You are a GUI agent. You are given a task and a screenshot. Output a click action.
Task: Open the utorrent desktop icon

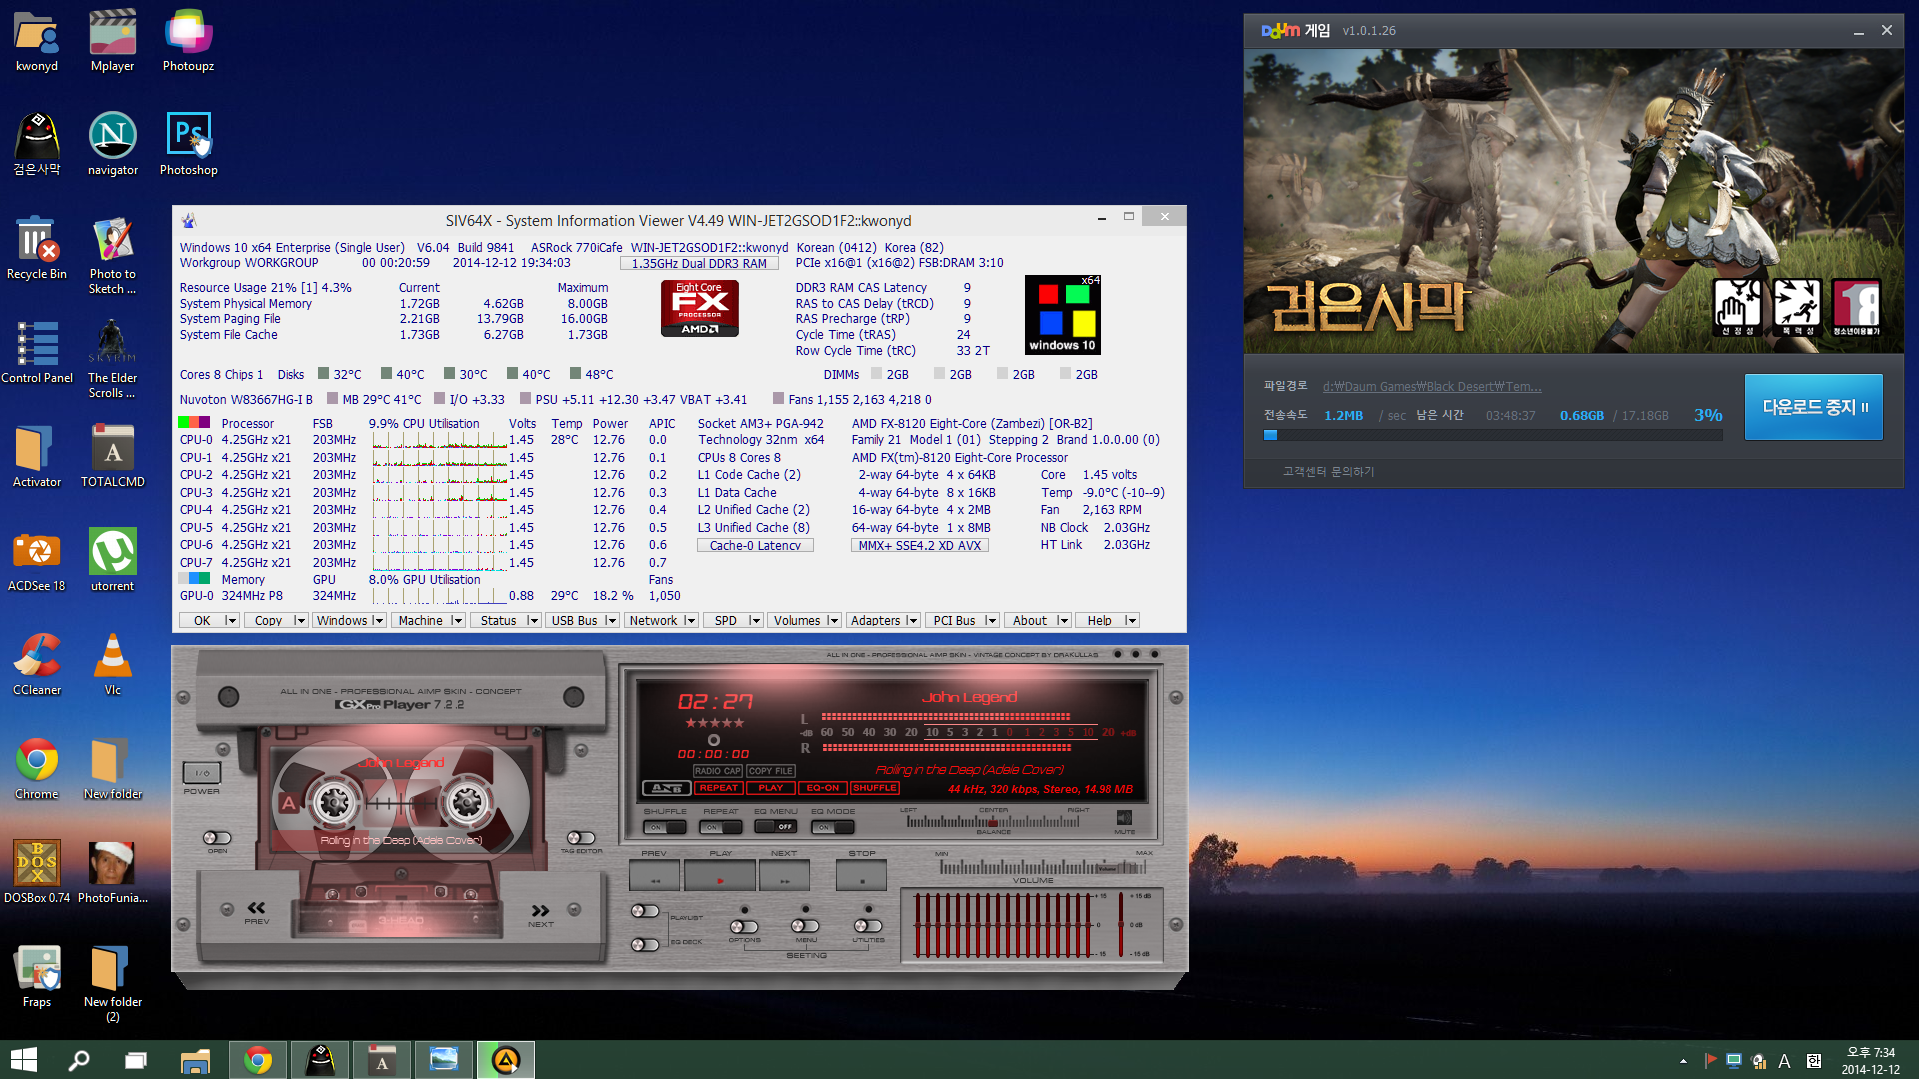click(113, 561)
